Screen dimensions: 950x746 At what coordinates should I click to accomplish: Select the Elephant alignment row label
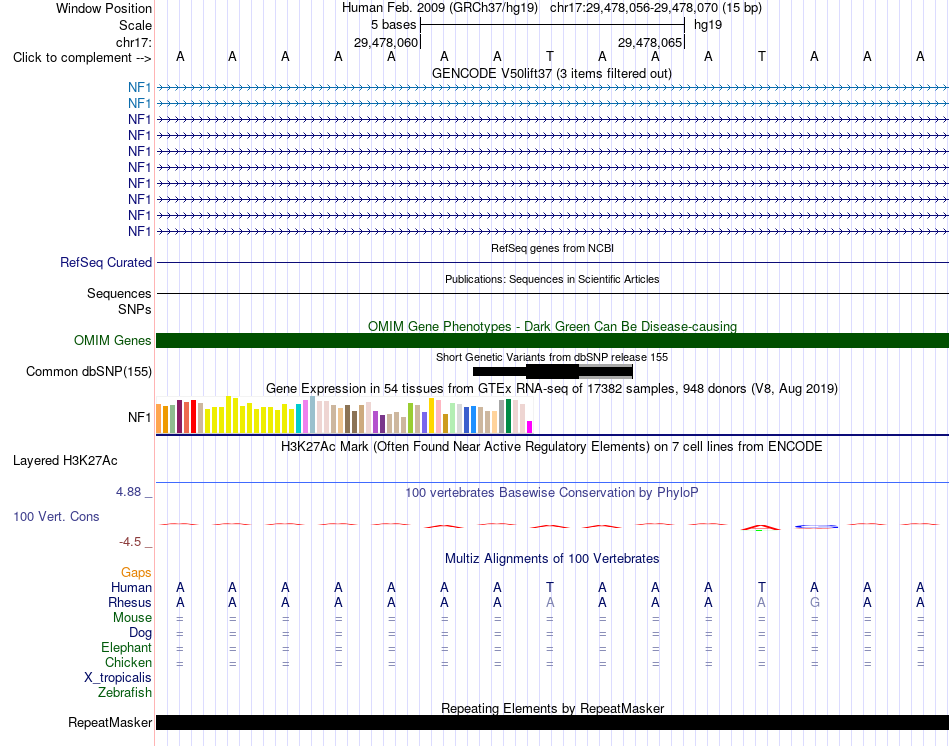click(127, 648)
